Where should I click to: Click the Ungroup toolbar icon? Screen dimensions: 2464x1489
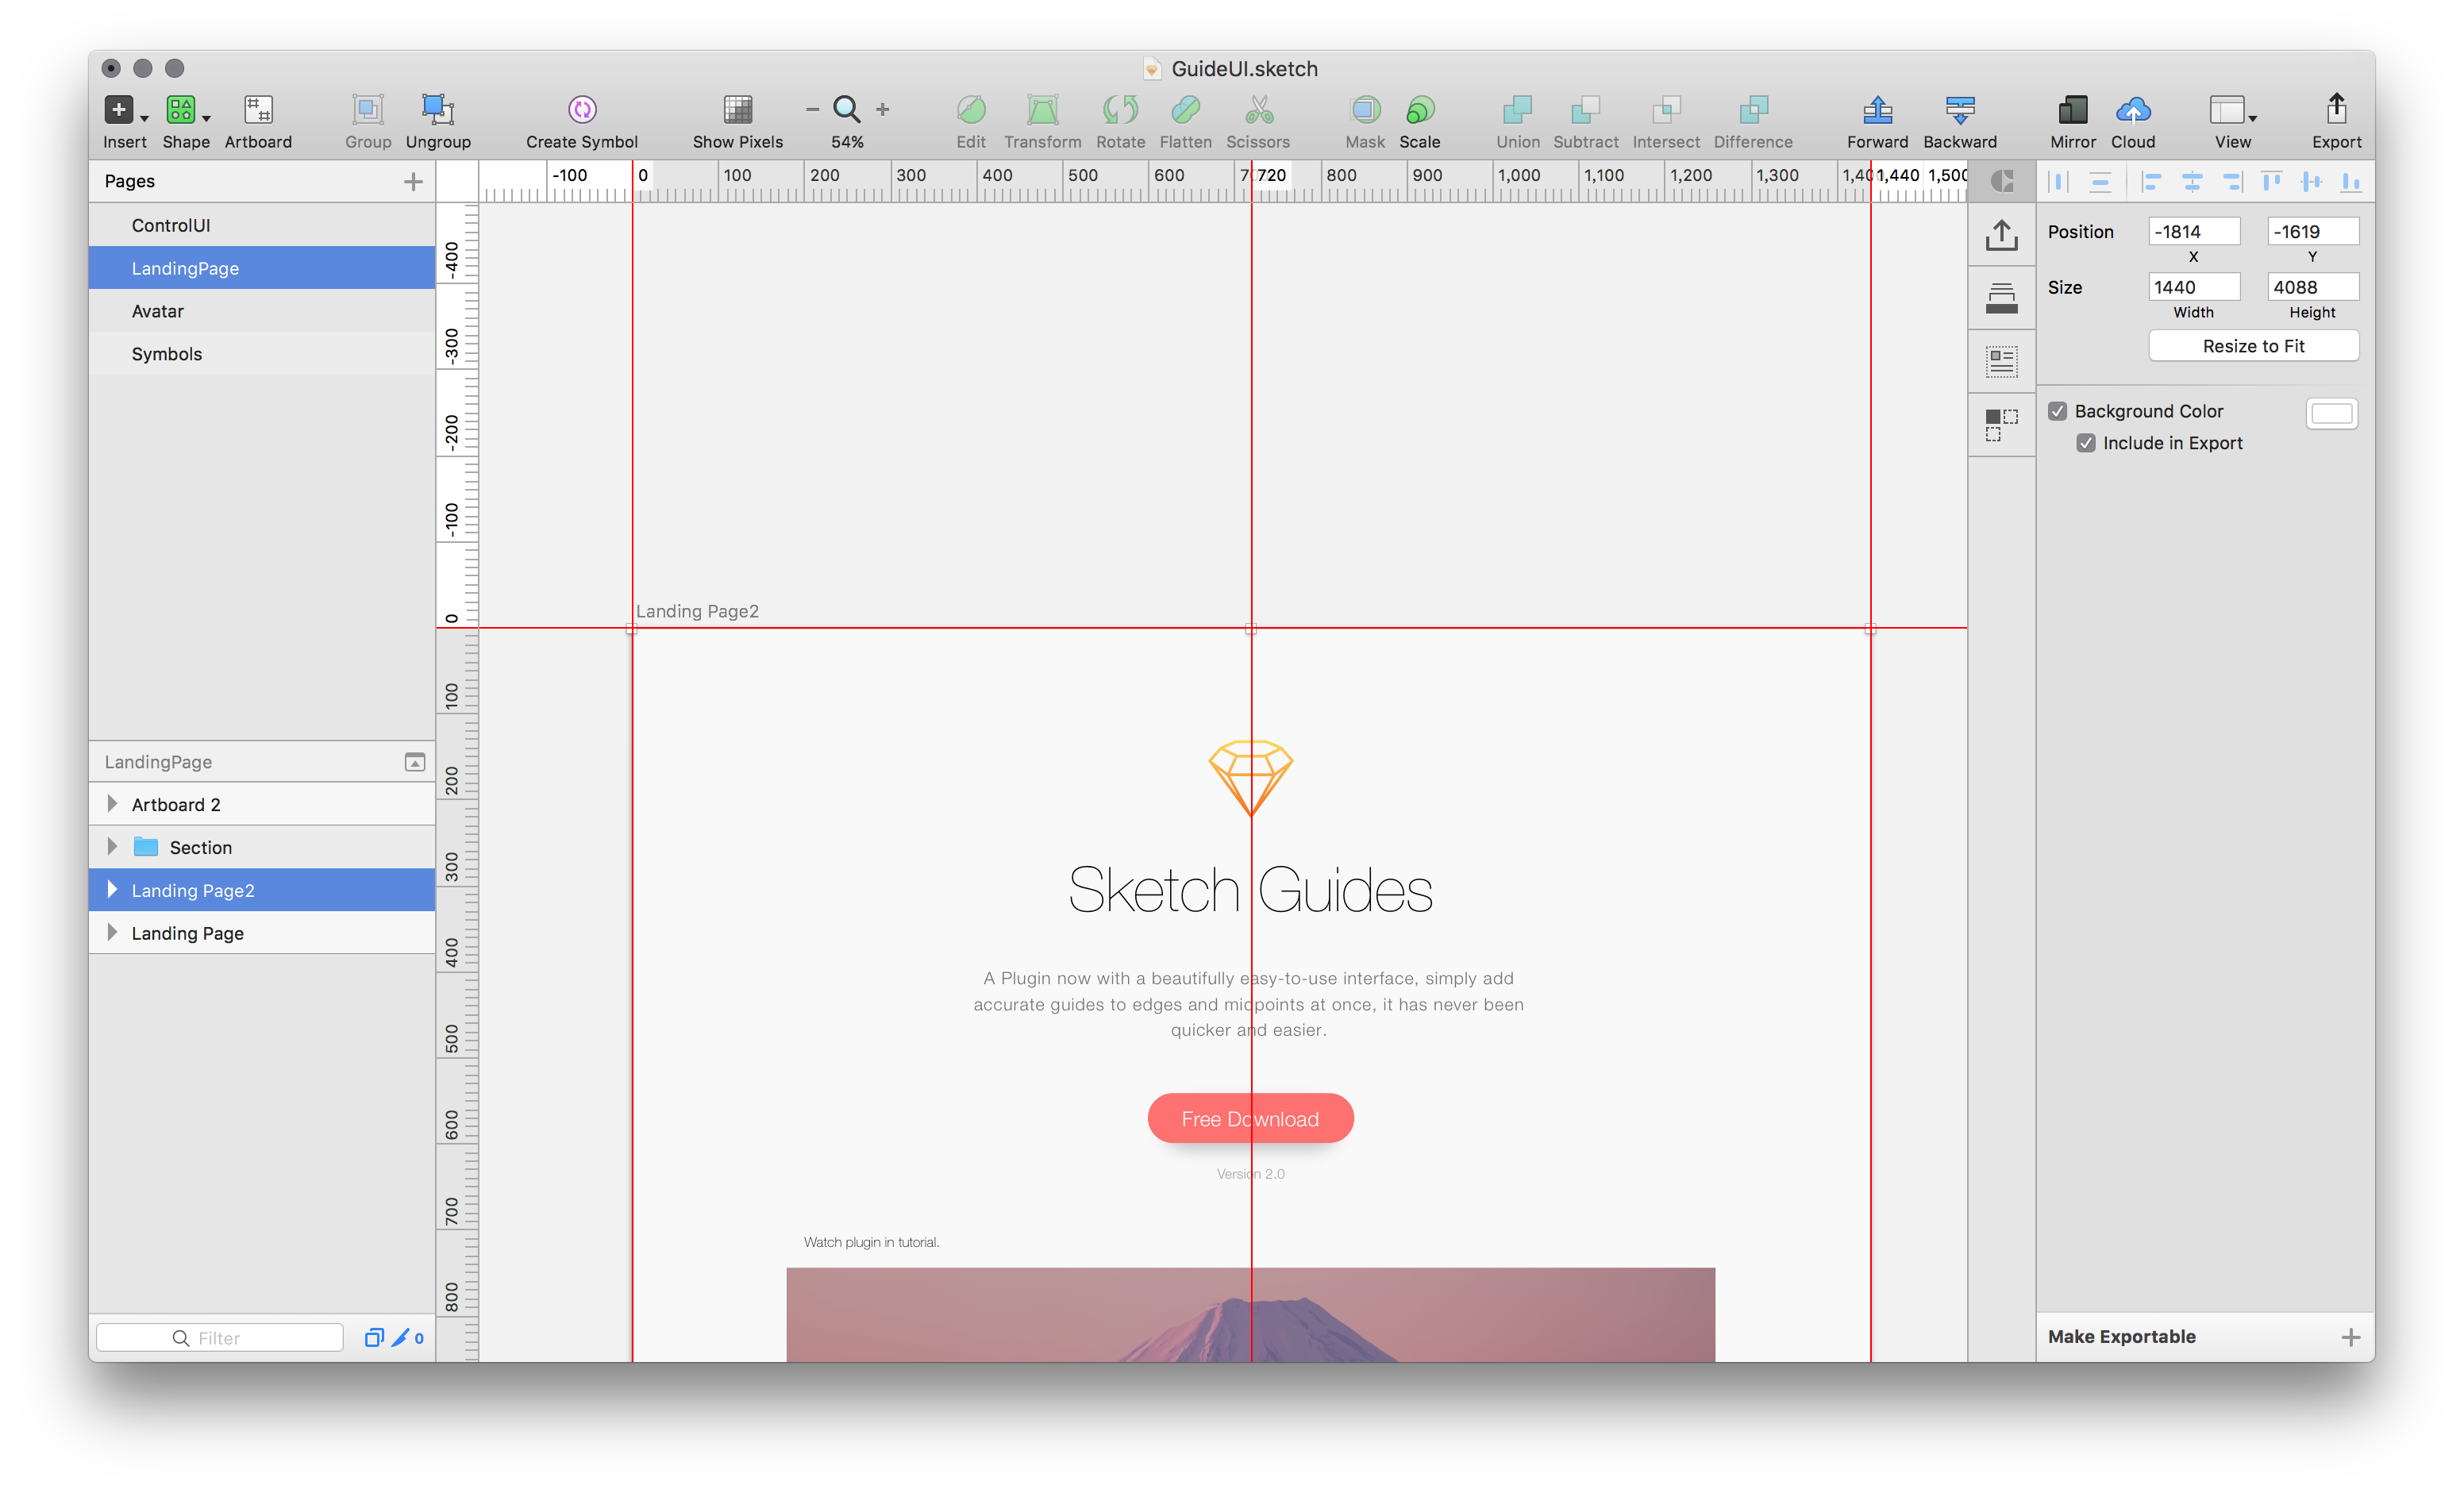click(437, 109)
